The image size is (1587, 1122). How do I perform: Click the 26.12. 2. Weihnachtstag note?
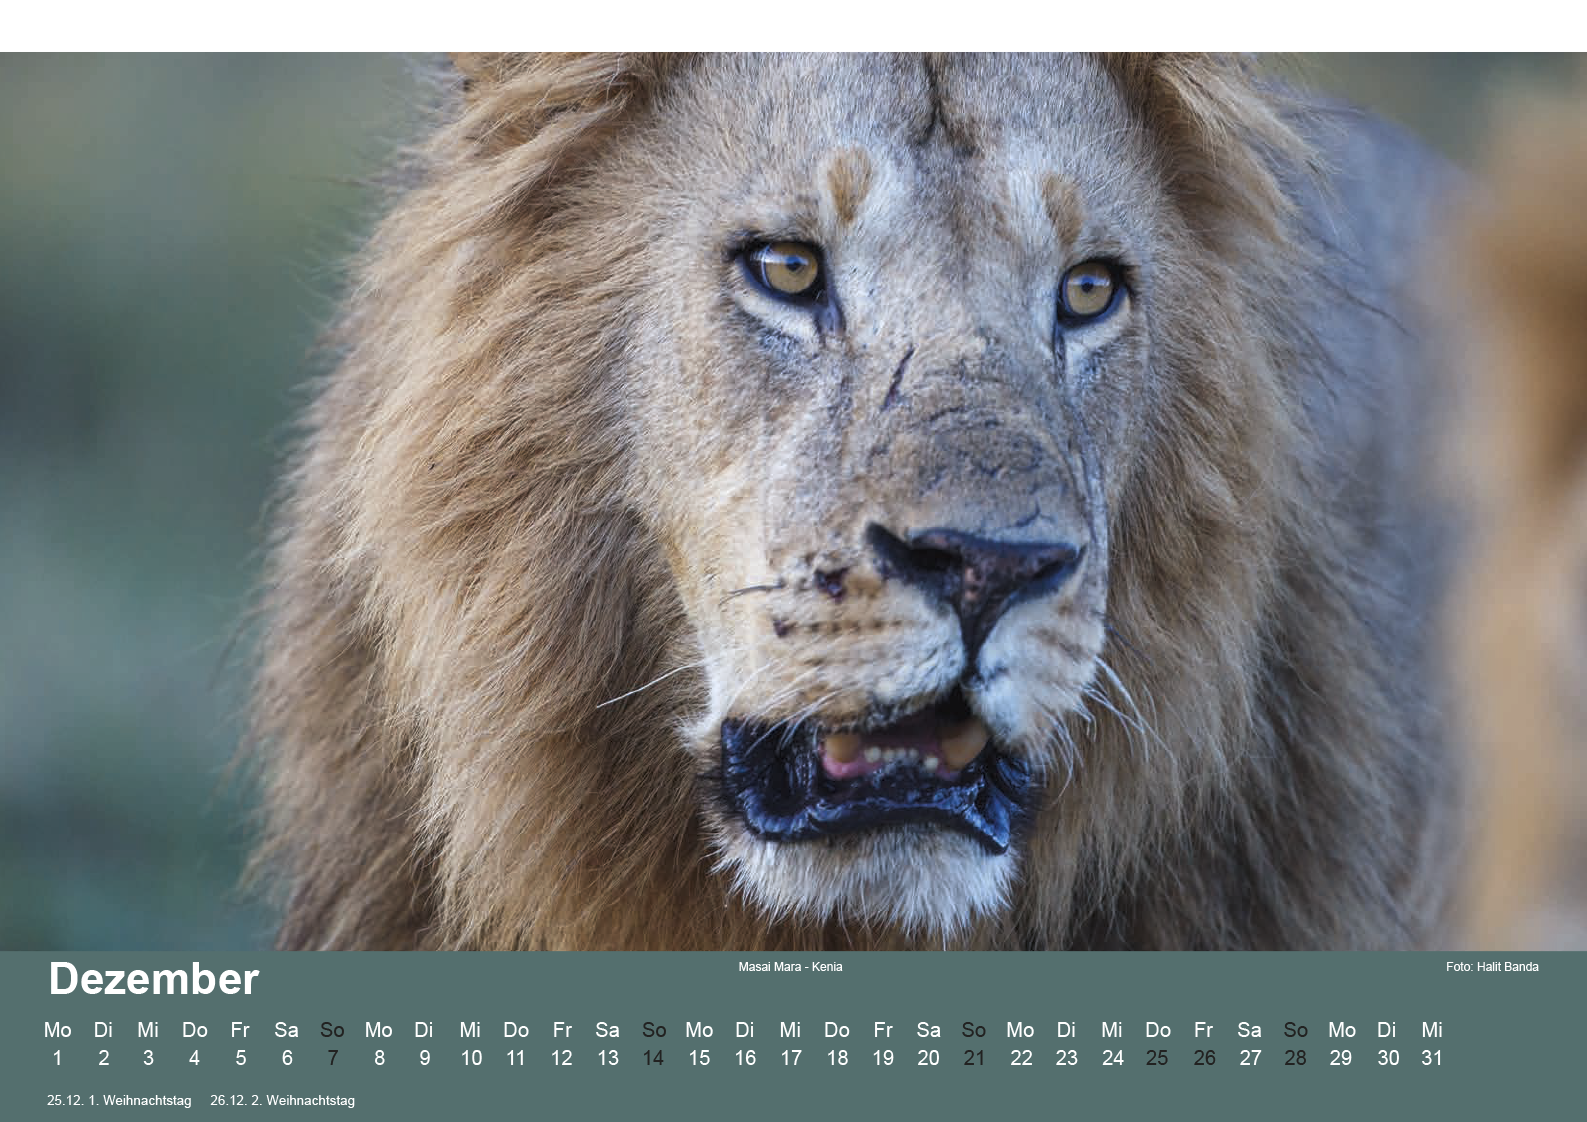coord(283,1101)
